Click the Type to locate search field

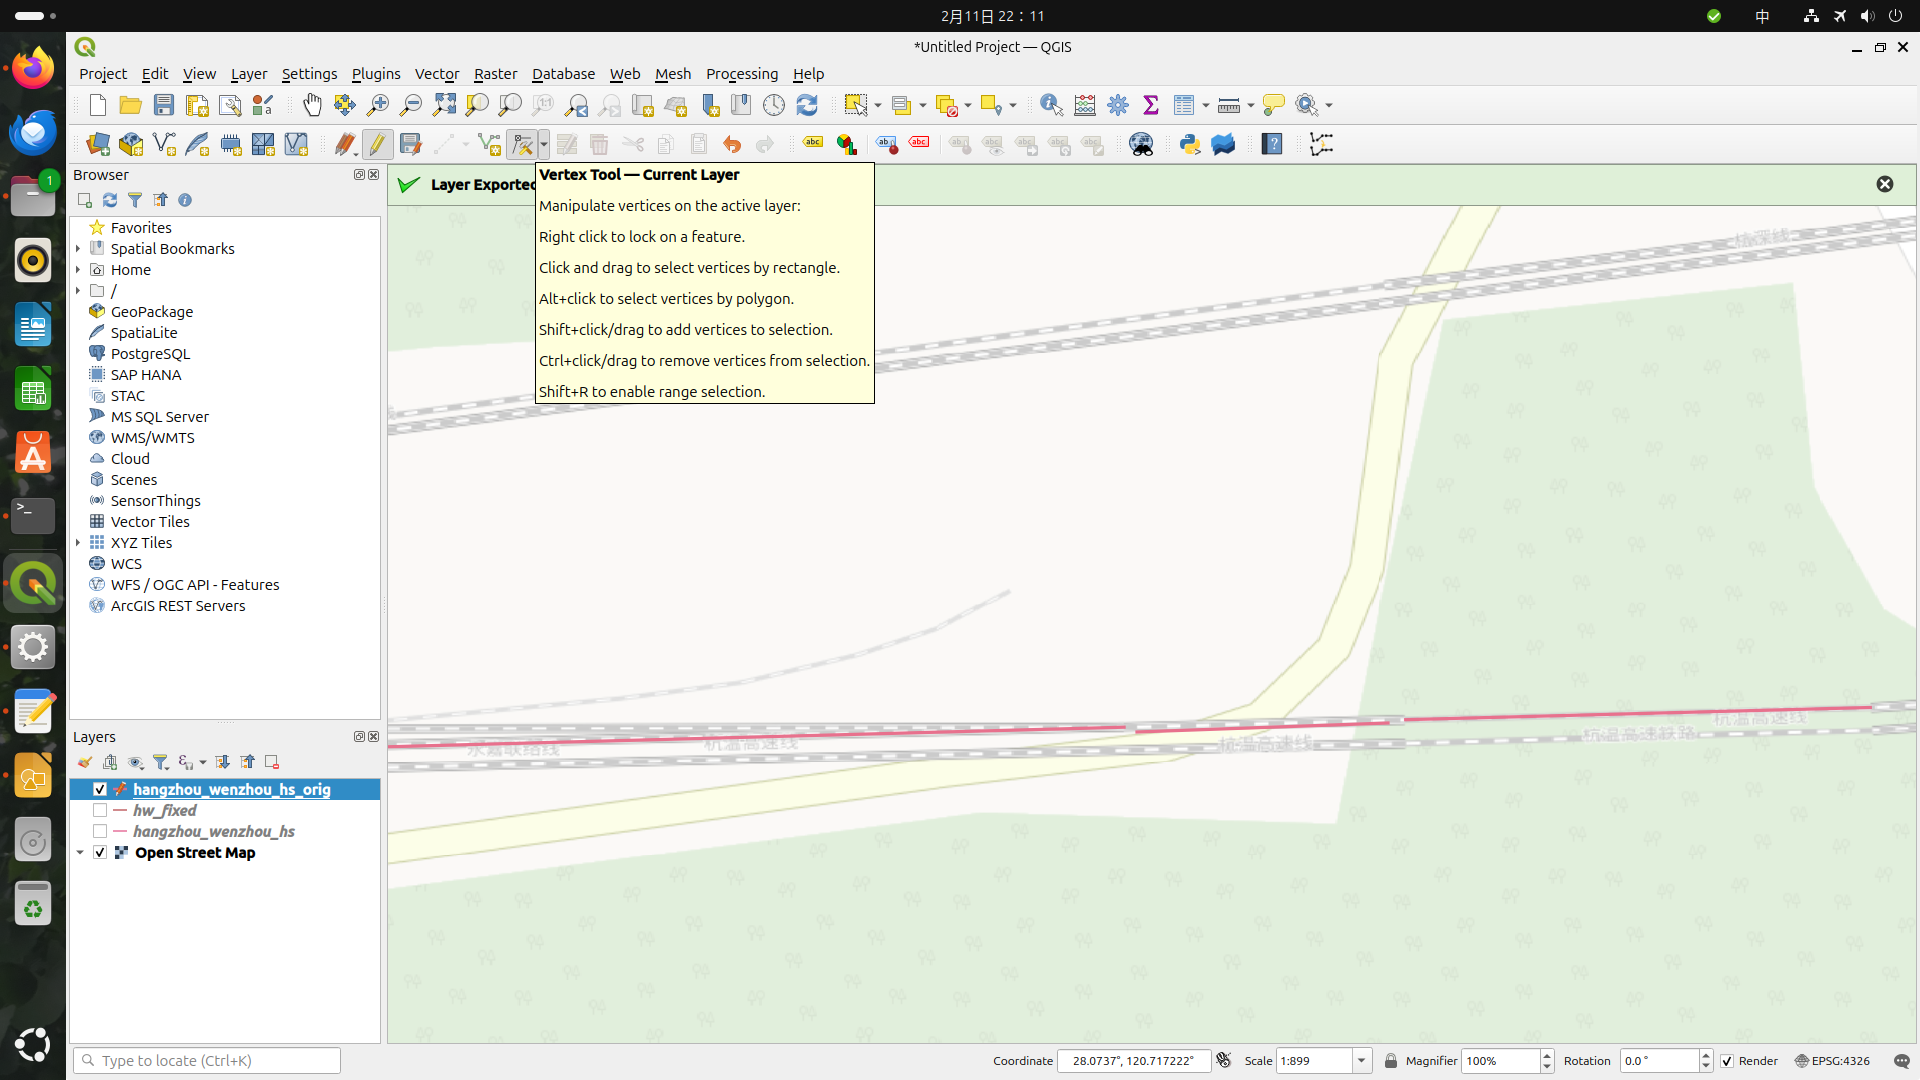coord(208,1061)
